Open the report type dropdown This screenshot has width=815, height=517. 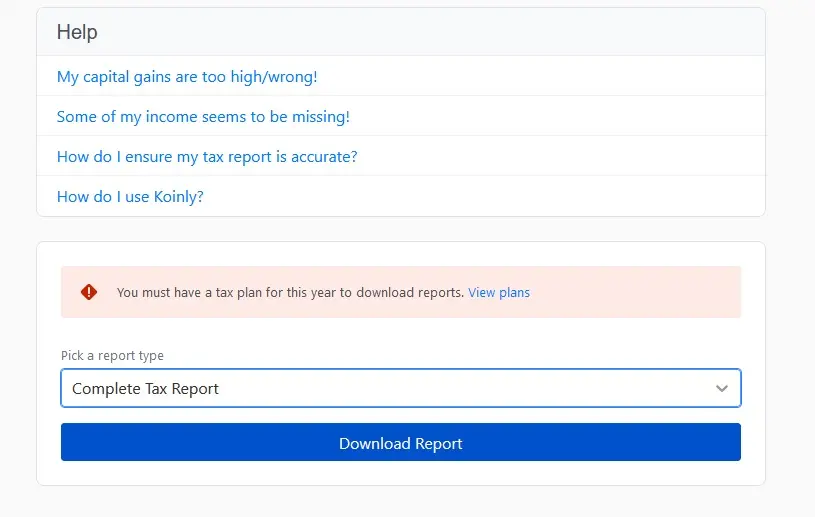point(400,389)
